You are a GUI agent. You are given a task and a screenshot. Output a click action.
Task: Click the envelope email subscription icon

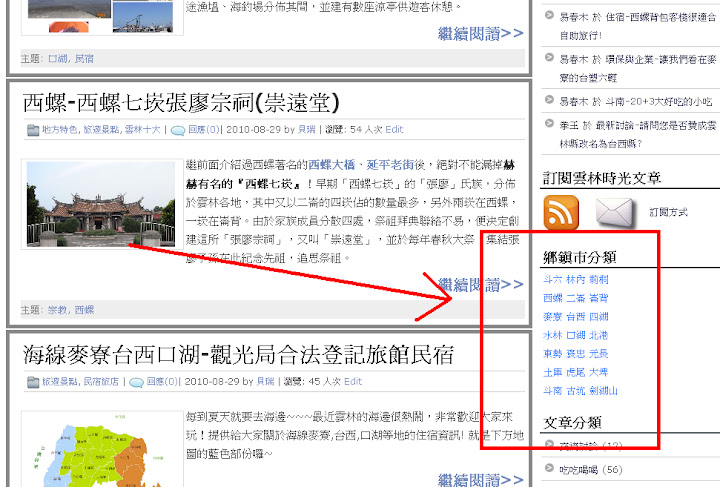[x=614, y=212]
